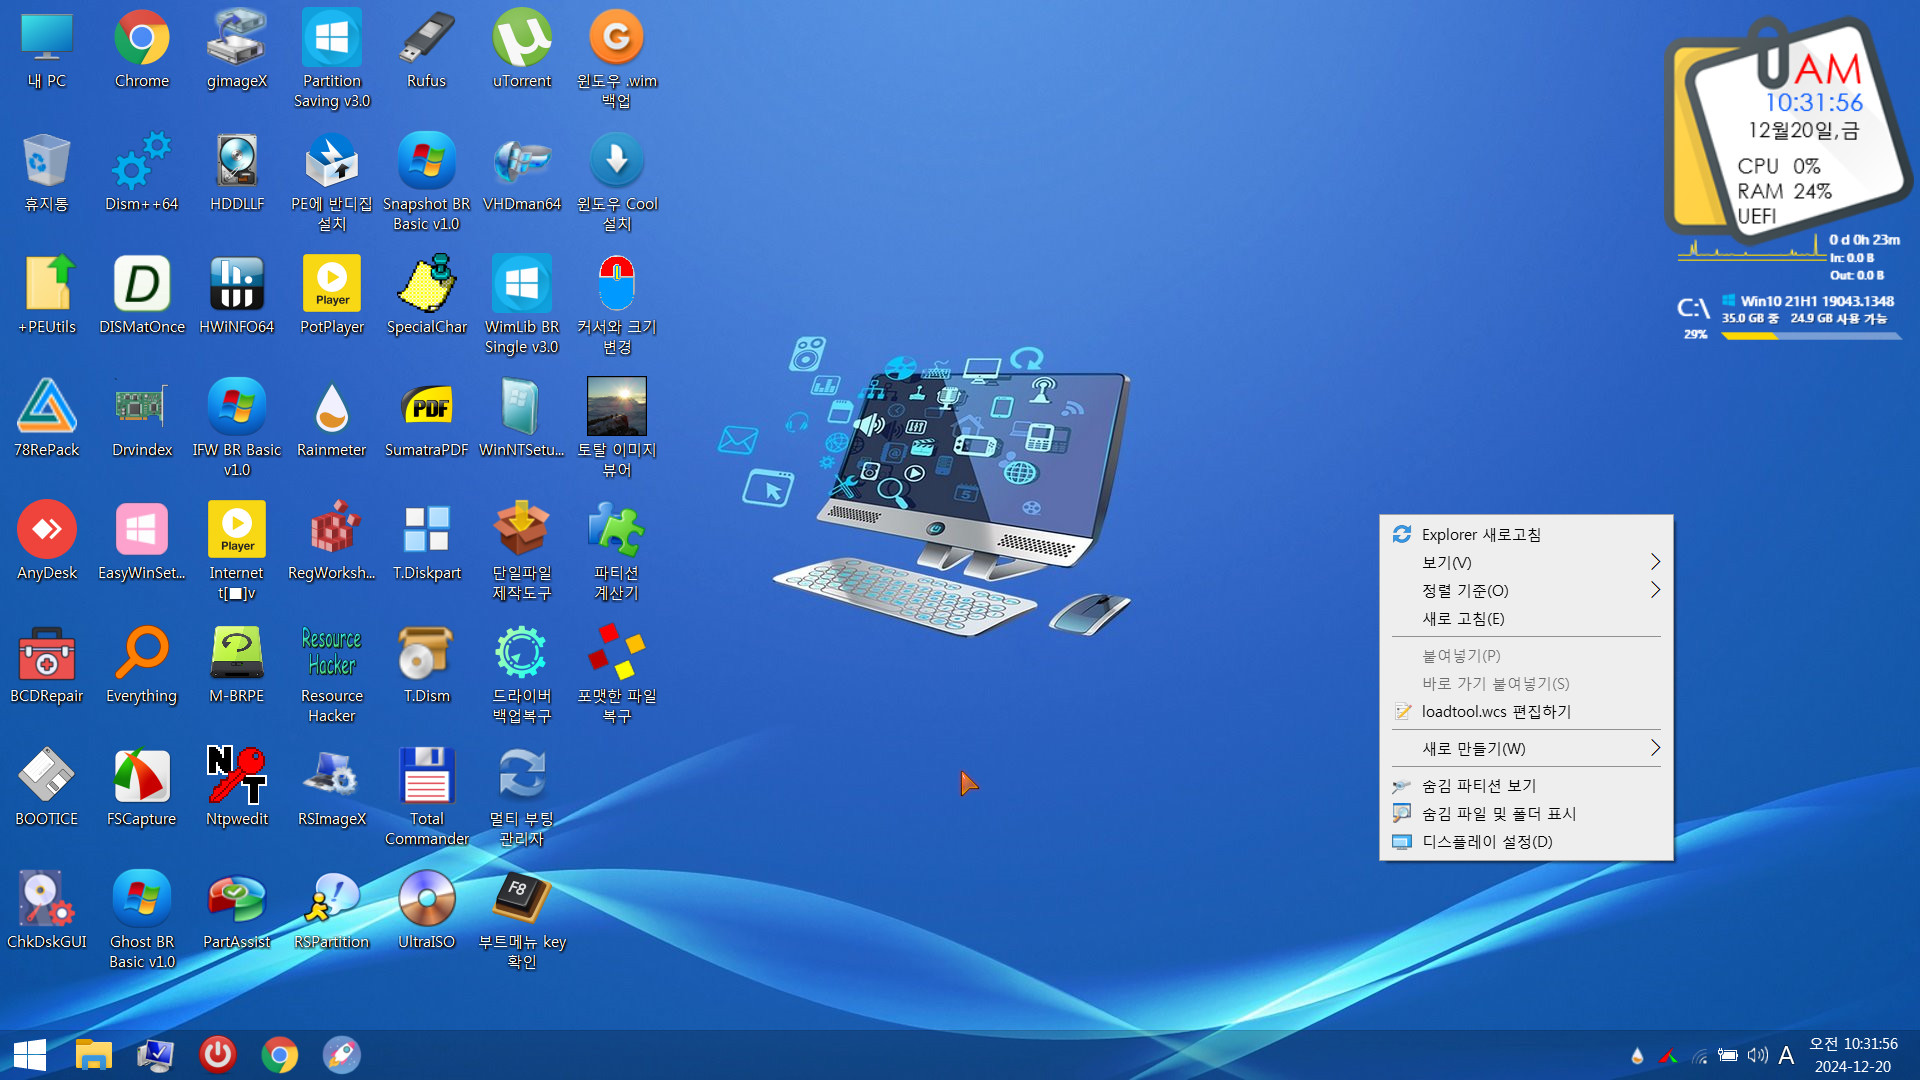
Task: Open PotPlayer desktop icon
Action: pyautogui.click(x=332, y=295)
